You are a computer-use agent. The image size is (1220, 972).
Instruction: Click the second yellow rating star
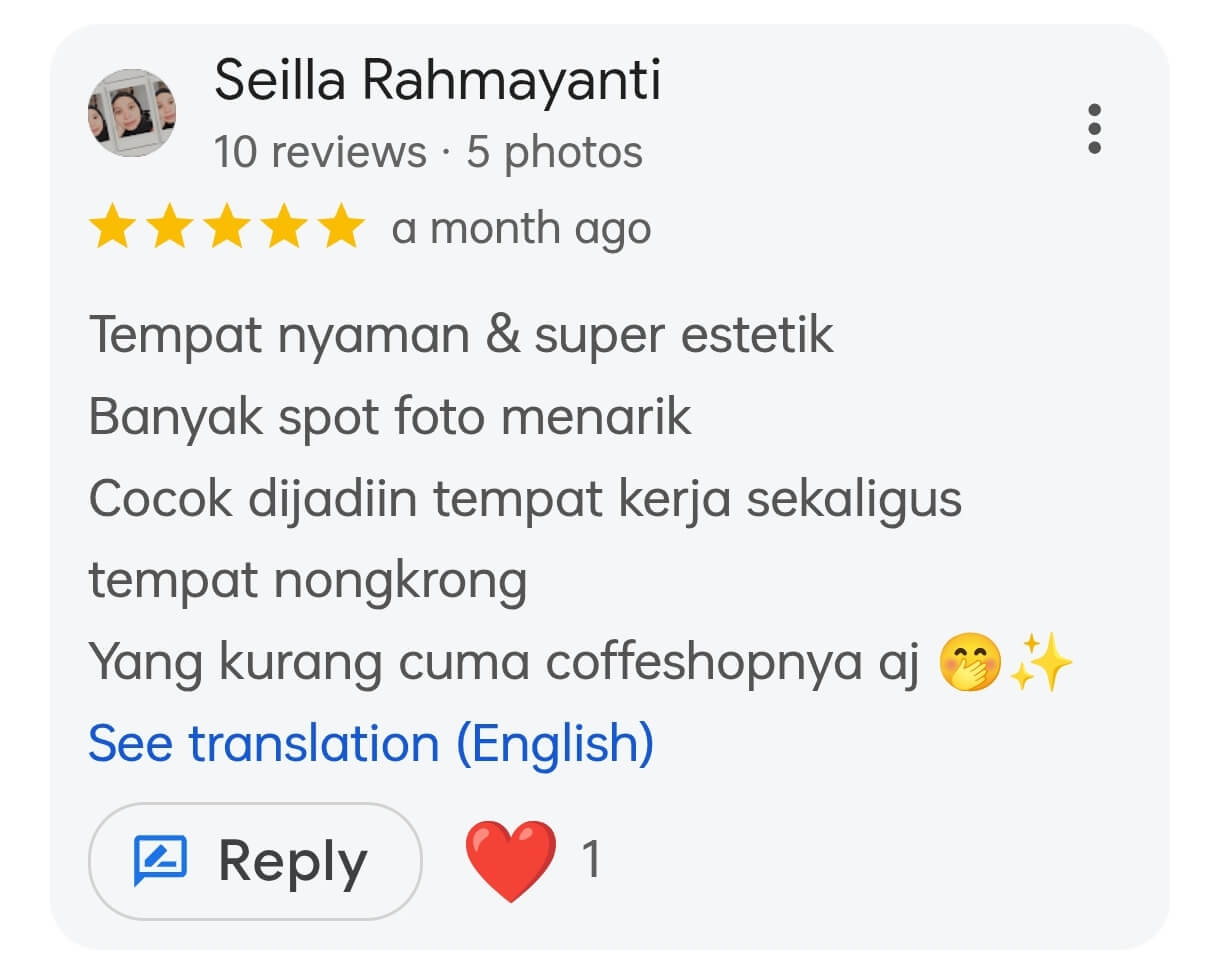[169, 228]
